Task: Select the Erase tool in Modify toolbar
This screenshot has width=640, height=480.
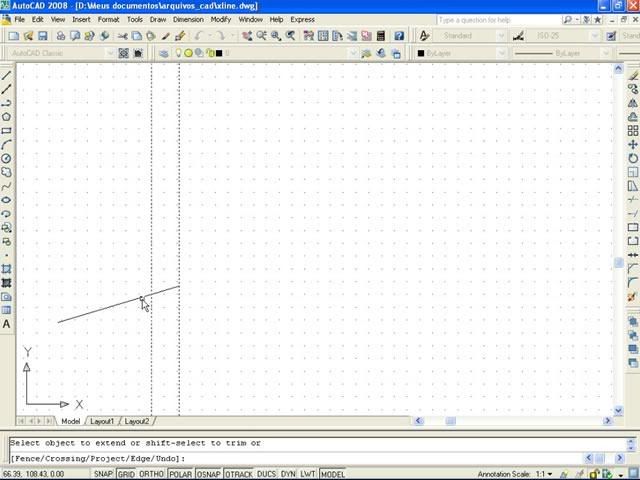Action: tap(633, 76)
